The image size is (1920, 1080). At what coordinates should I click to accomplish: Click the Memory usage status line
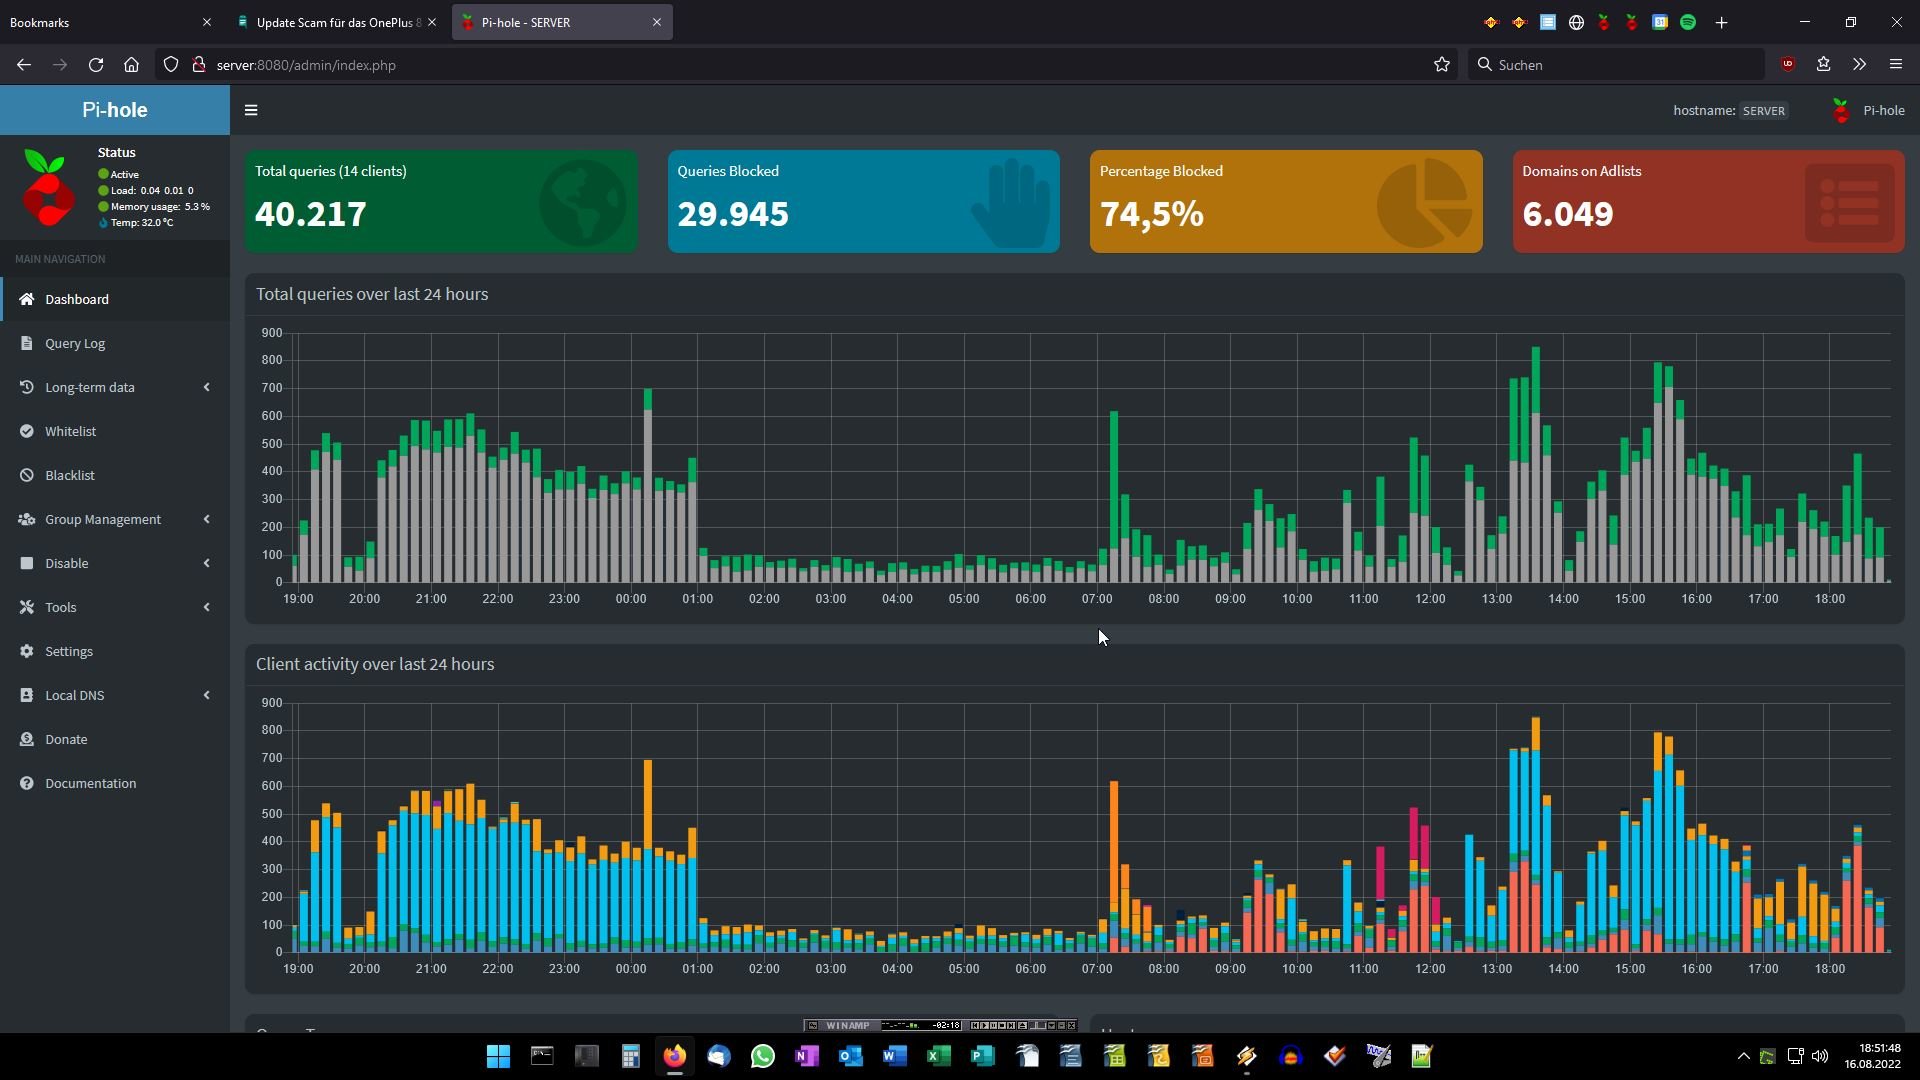[154, 206]
